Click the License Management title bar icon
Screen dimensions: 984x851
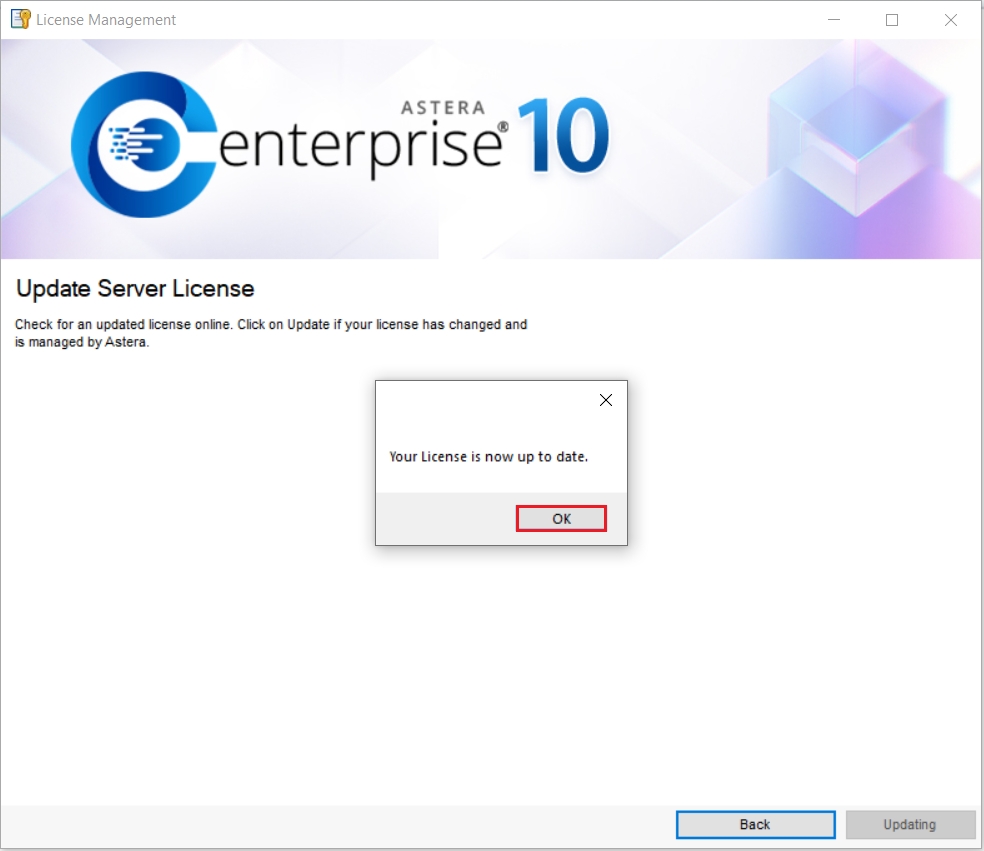click(x=20, y=19)
